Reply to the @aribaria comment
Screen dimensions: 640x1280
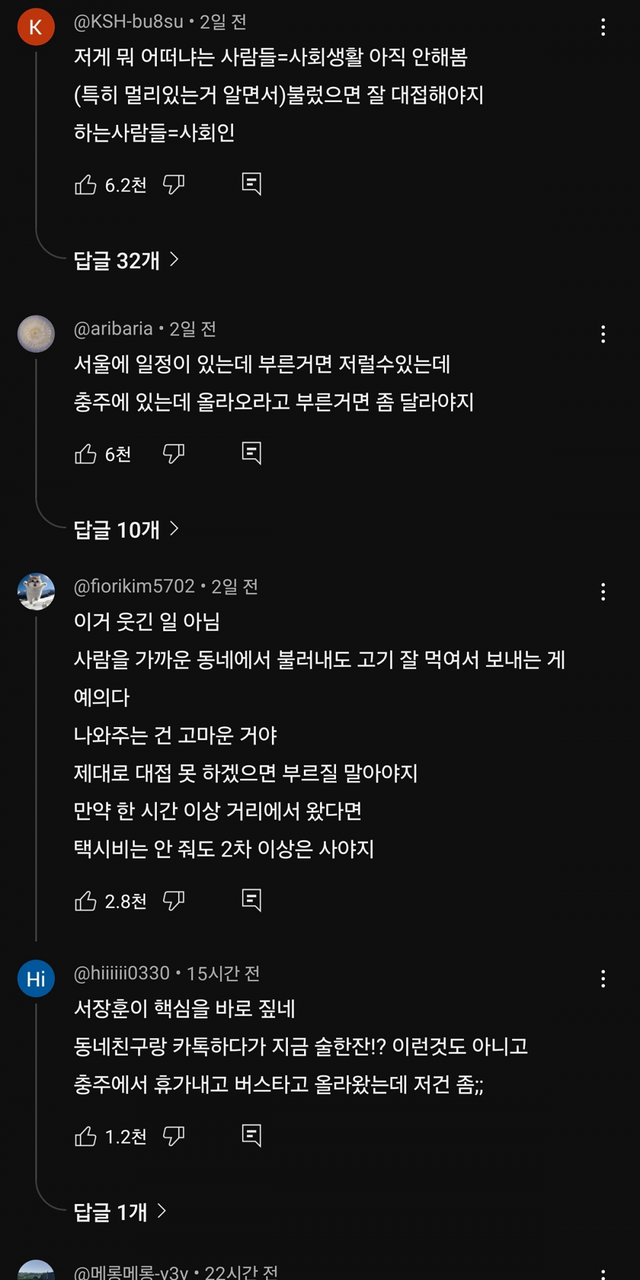pos(252,454)
